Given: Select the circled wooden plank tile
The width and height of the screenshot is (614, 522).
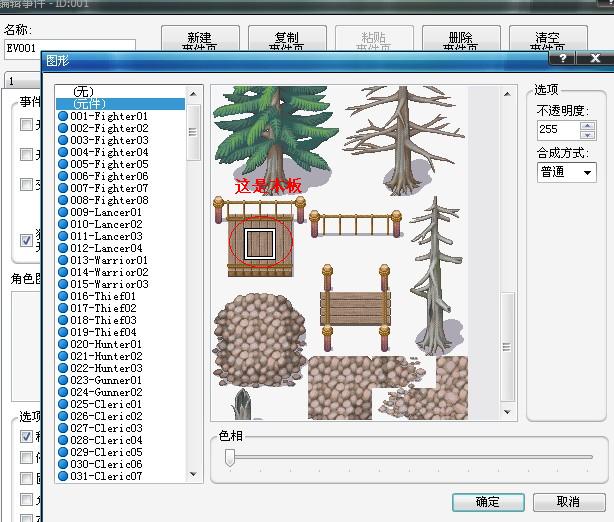Looking at the screenshot, I should [x=260, y=244].
